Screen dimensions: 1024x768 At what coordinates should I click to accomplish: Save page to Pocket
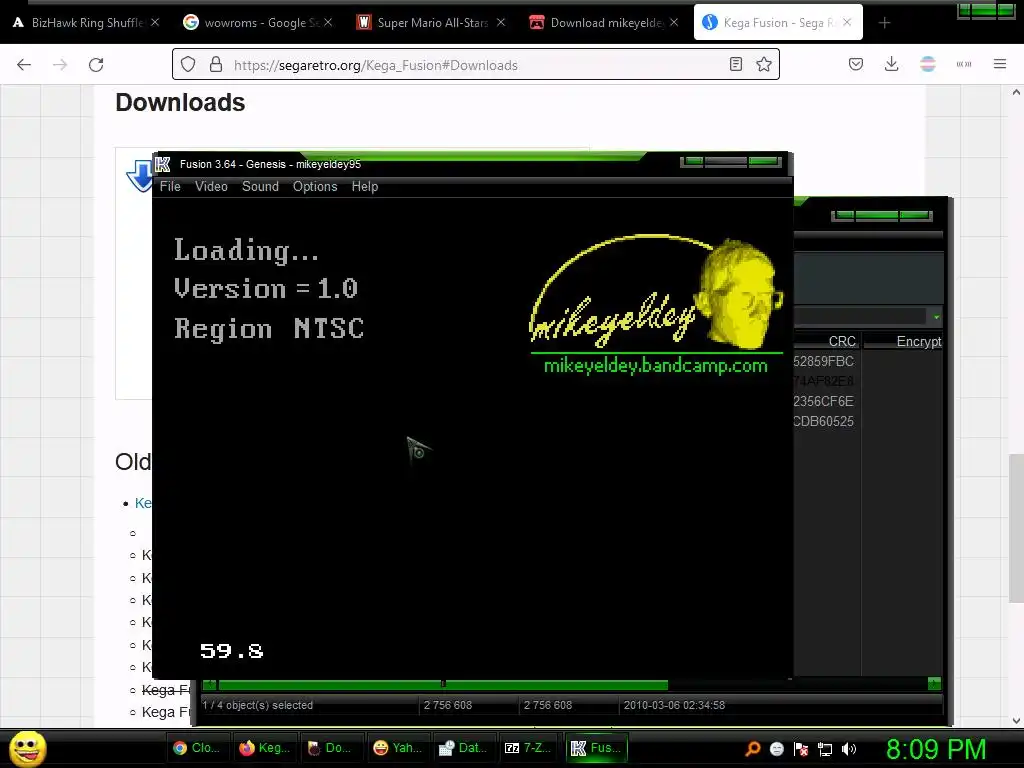856,64
